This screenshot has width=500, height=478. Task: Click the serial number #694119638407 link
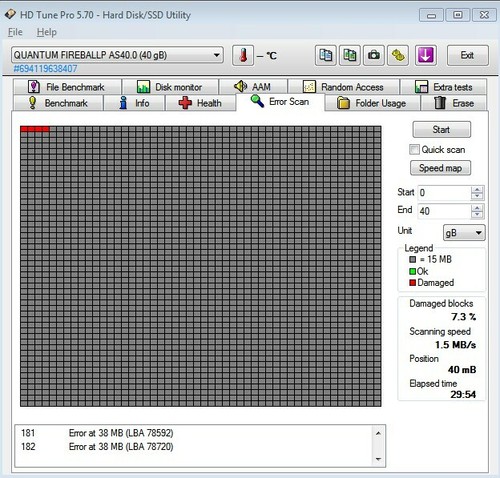(x=45, y=69)
